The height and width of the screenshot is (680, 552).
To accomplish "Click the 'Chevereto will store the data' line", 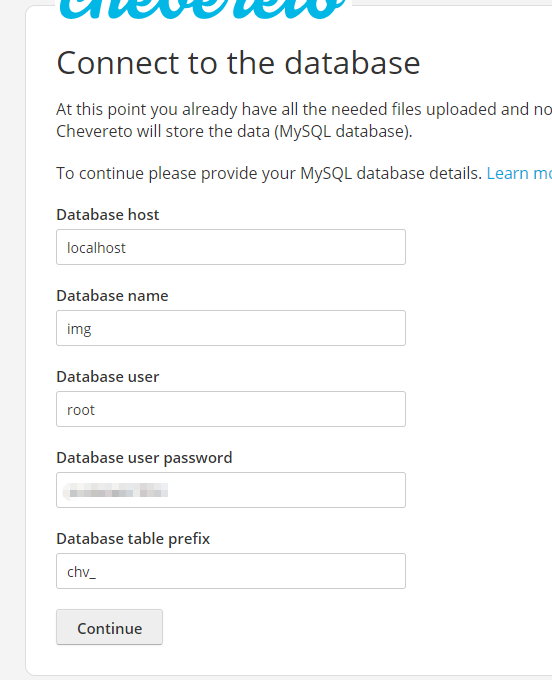I will click(x=234, y=131).
